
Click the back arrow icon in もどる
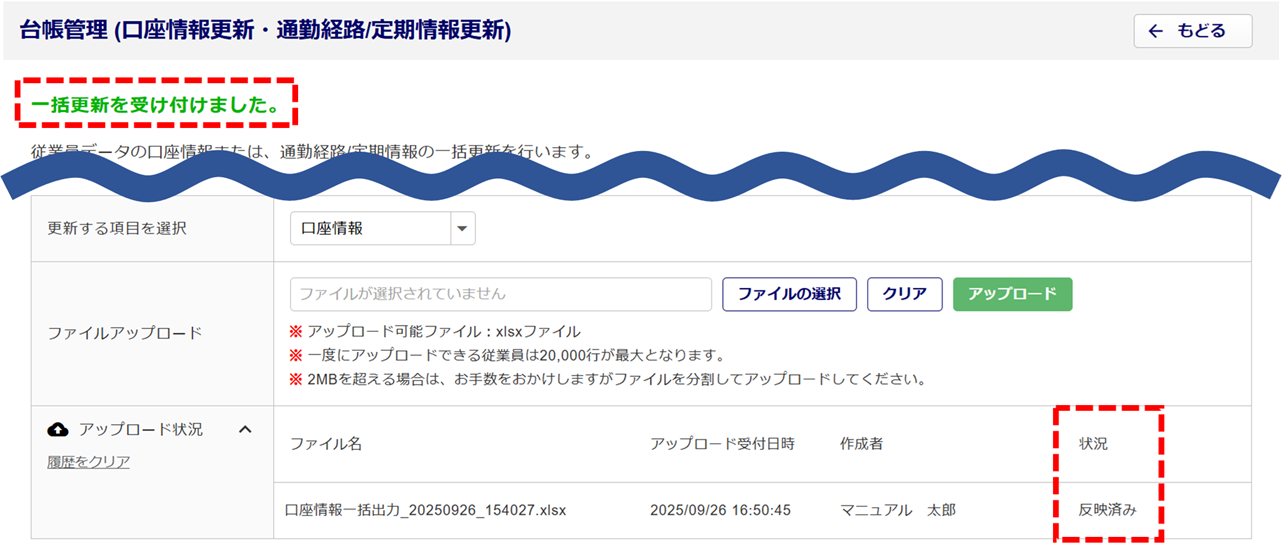click(1156, 31)
